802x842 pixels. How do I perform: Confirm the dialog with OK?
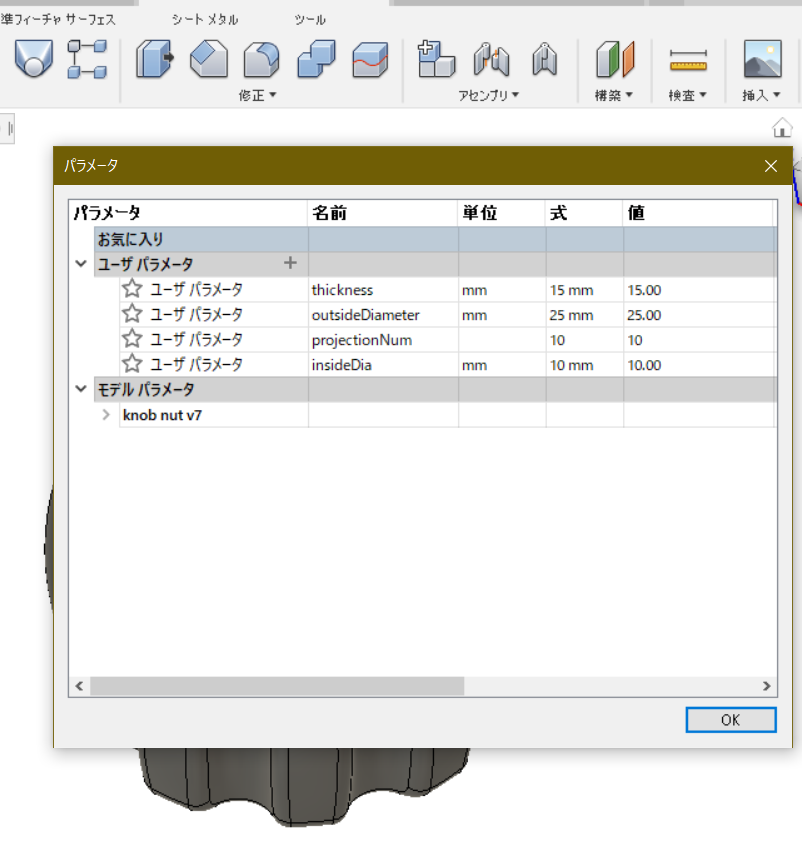click(731, 720)
